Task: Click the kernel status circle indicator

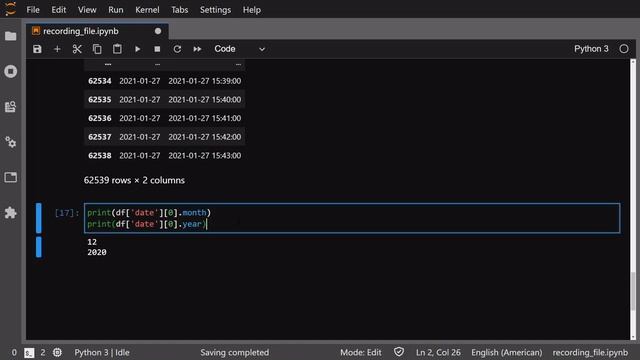Action: (x=624, y=49)
